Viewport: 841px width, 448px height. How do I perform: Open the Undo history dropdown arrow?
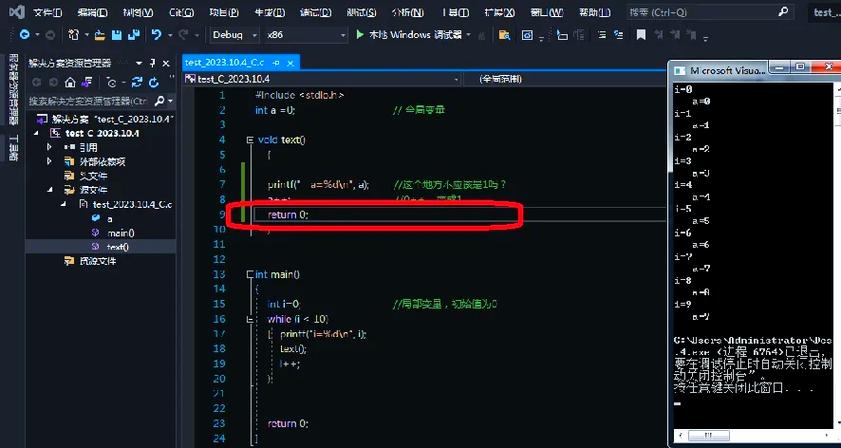pos(169,35)
